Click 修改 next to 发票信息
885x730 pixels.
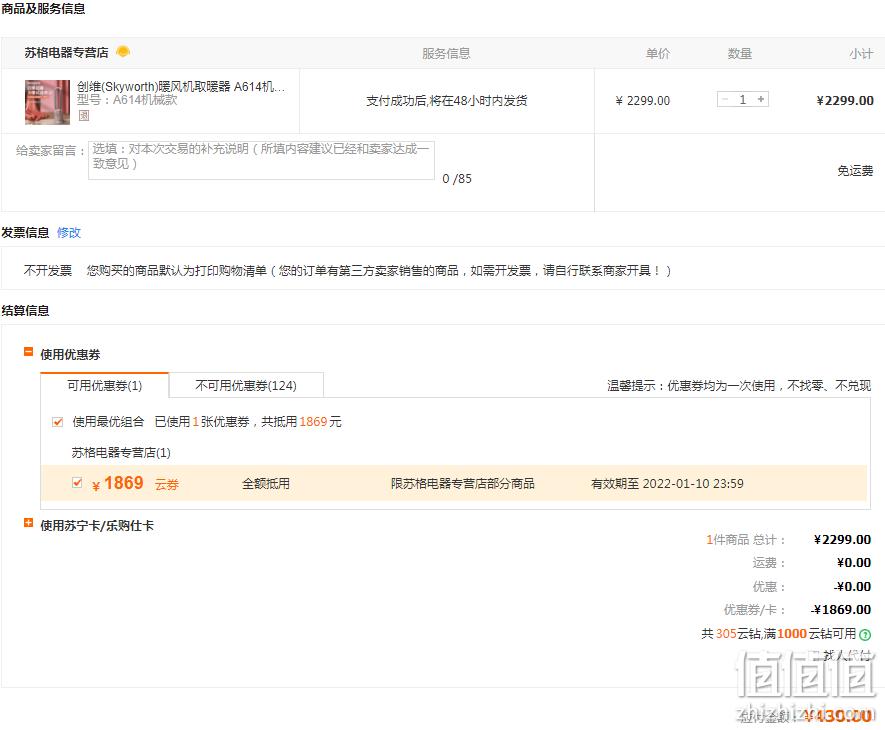click(x=69, y=233)
